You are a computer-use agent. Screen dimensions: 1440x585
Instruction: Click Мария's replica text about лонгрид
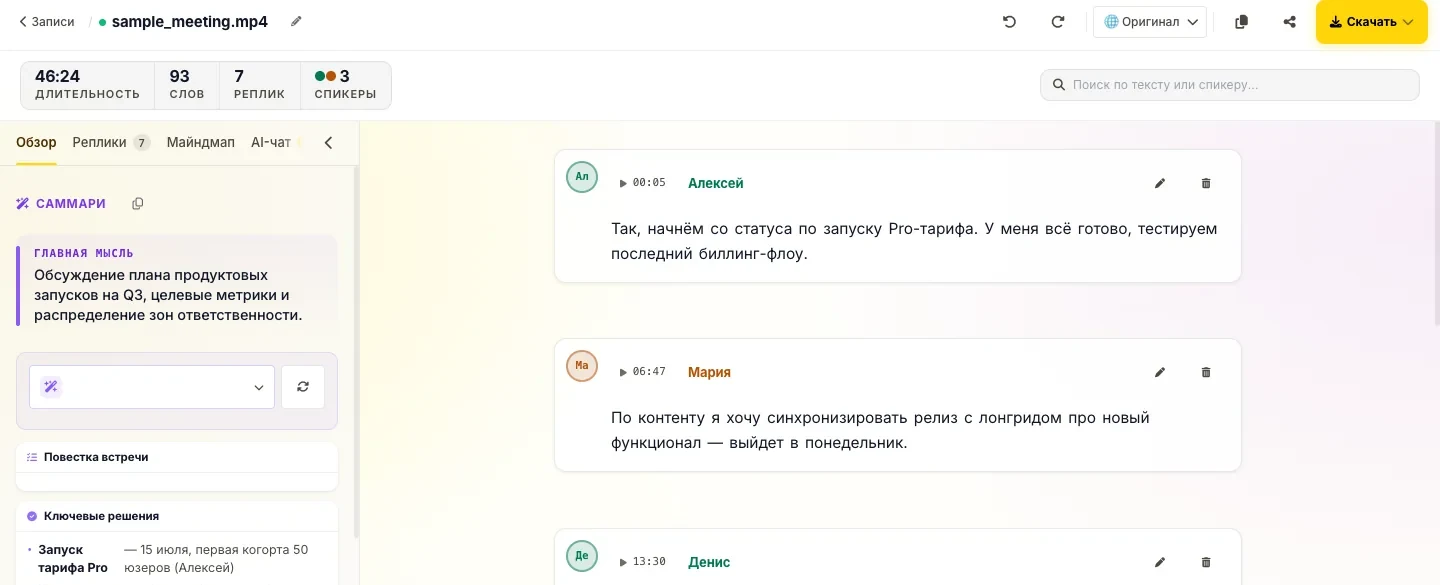(880, 430)
